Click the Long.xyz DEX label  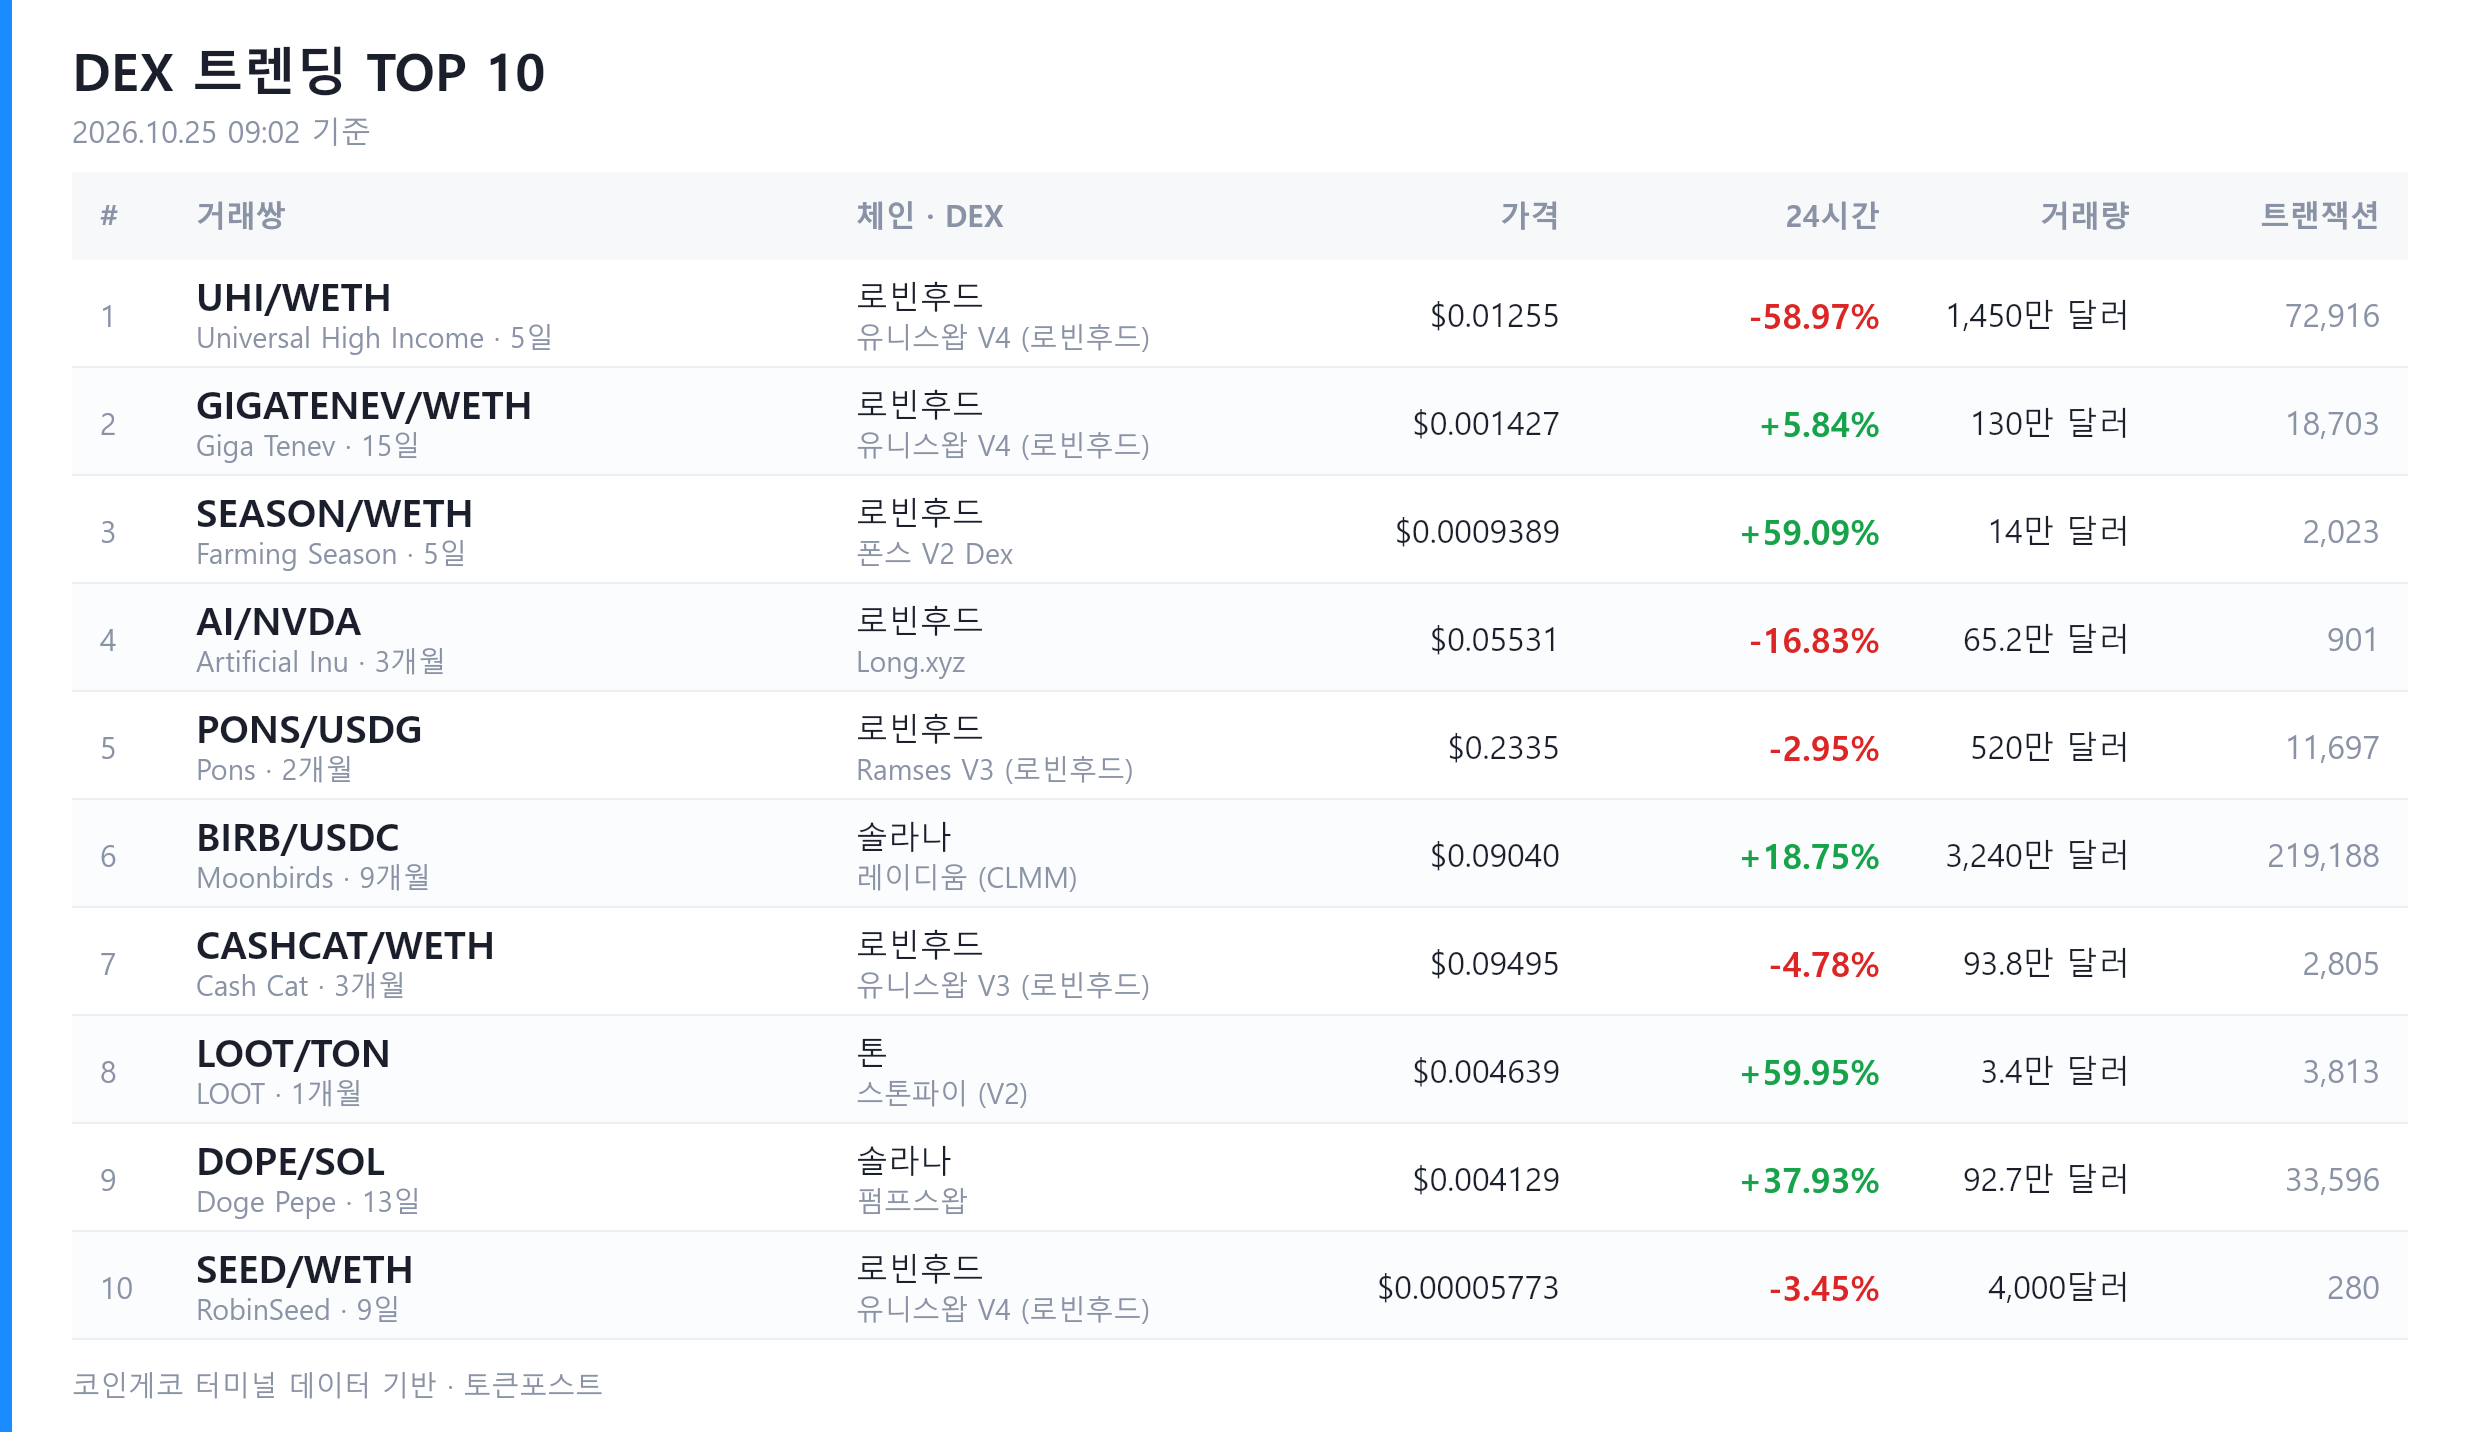click(910, 663)
